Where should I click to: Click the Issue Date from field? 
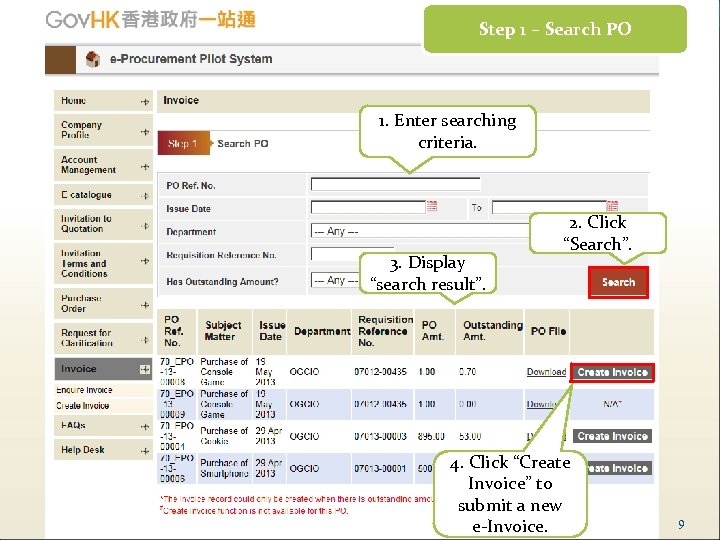368,207
